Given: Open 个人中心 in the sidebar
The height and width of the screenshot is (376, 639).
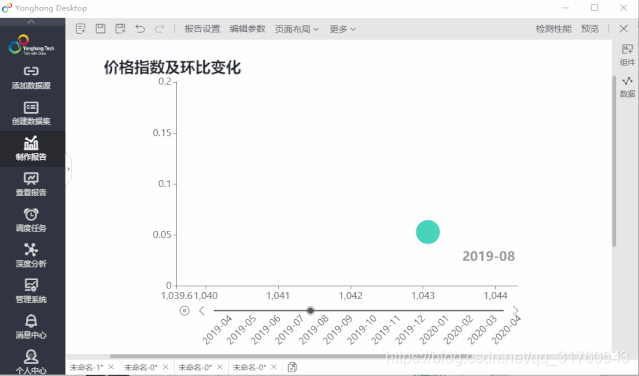Looking at the screenshot, I should point(31,362).
